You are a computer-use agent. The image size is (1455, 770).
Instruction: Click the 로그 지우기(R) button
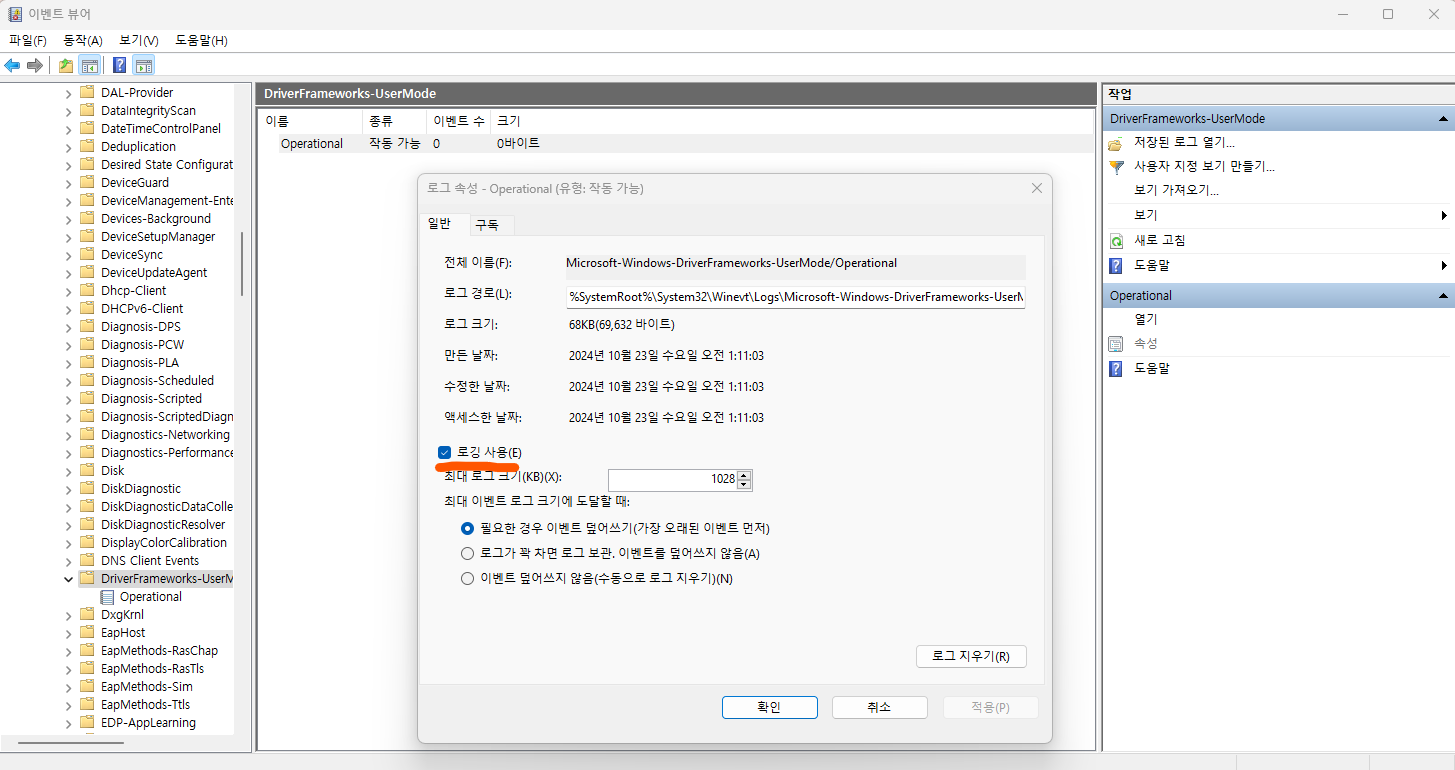971,657
